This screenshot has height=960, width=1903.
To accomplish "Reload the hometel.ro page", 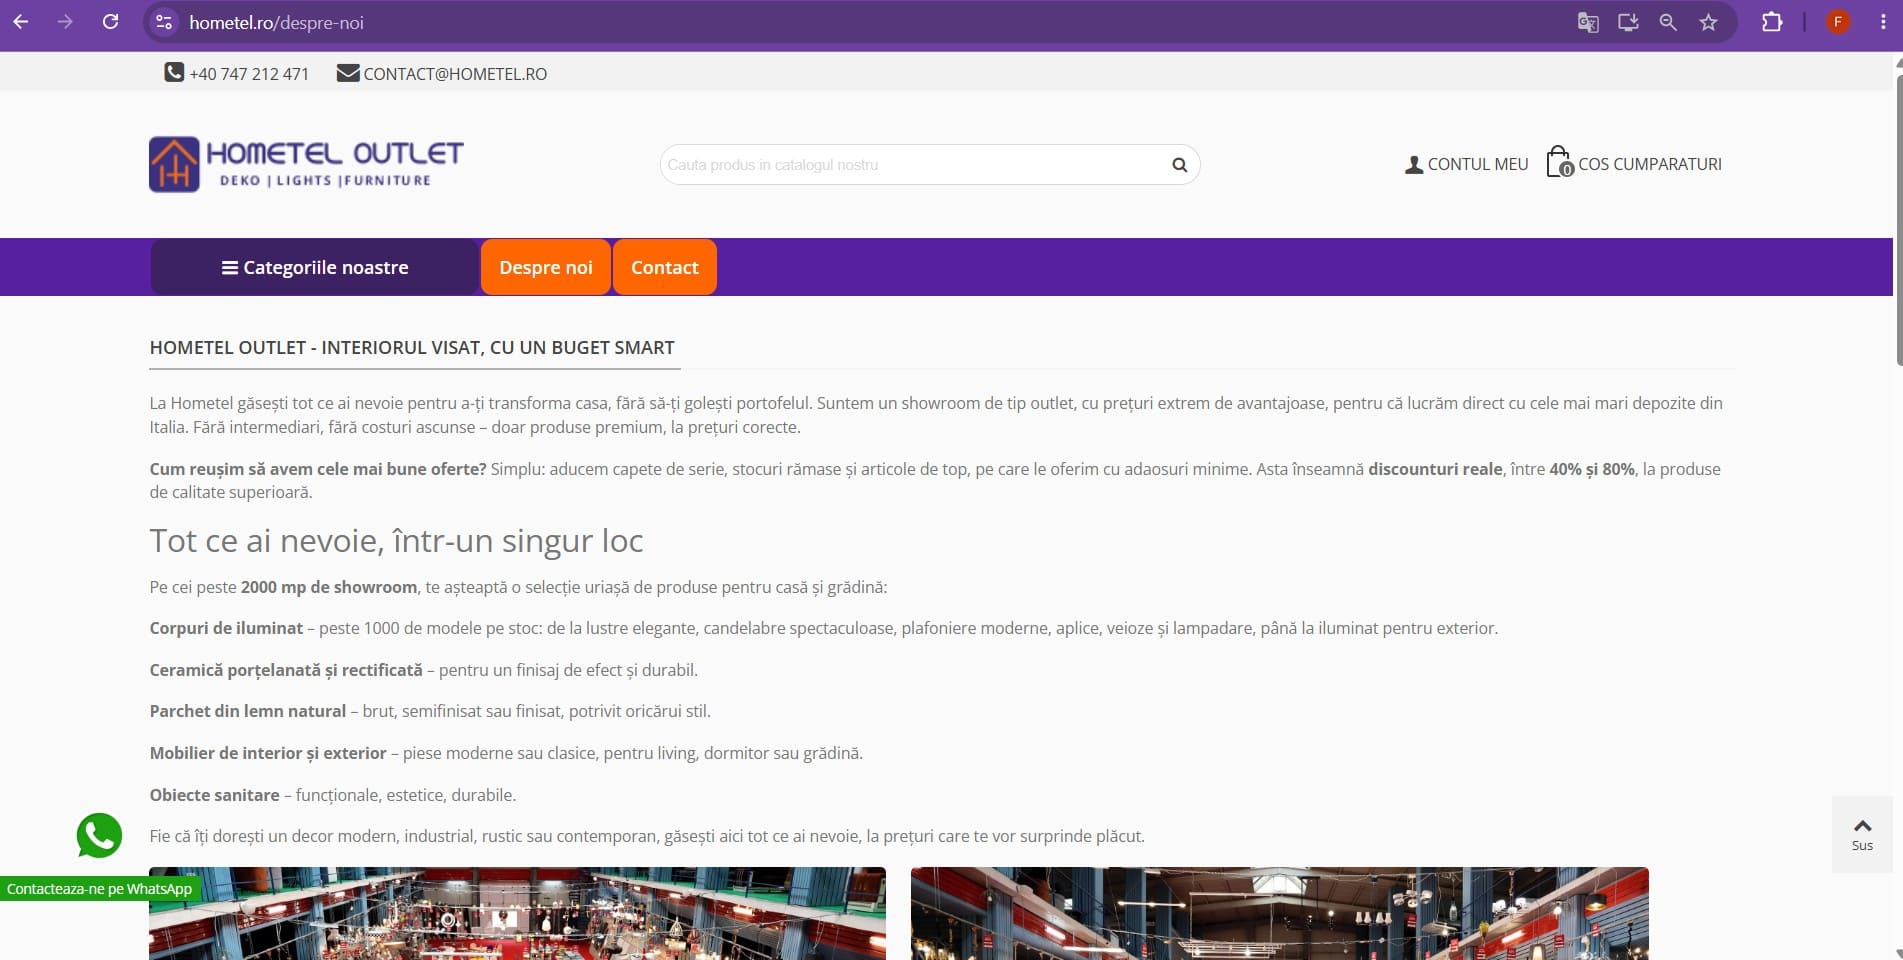I will (111, 22).
